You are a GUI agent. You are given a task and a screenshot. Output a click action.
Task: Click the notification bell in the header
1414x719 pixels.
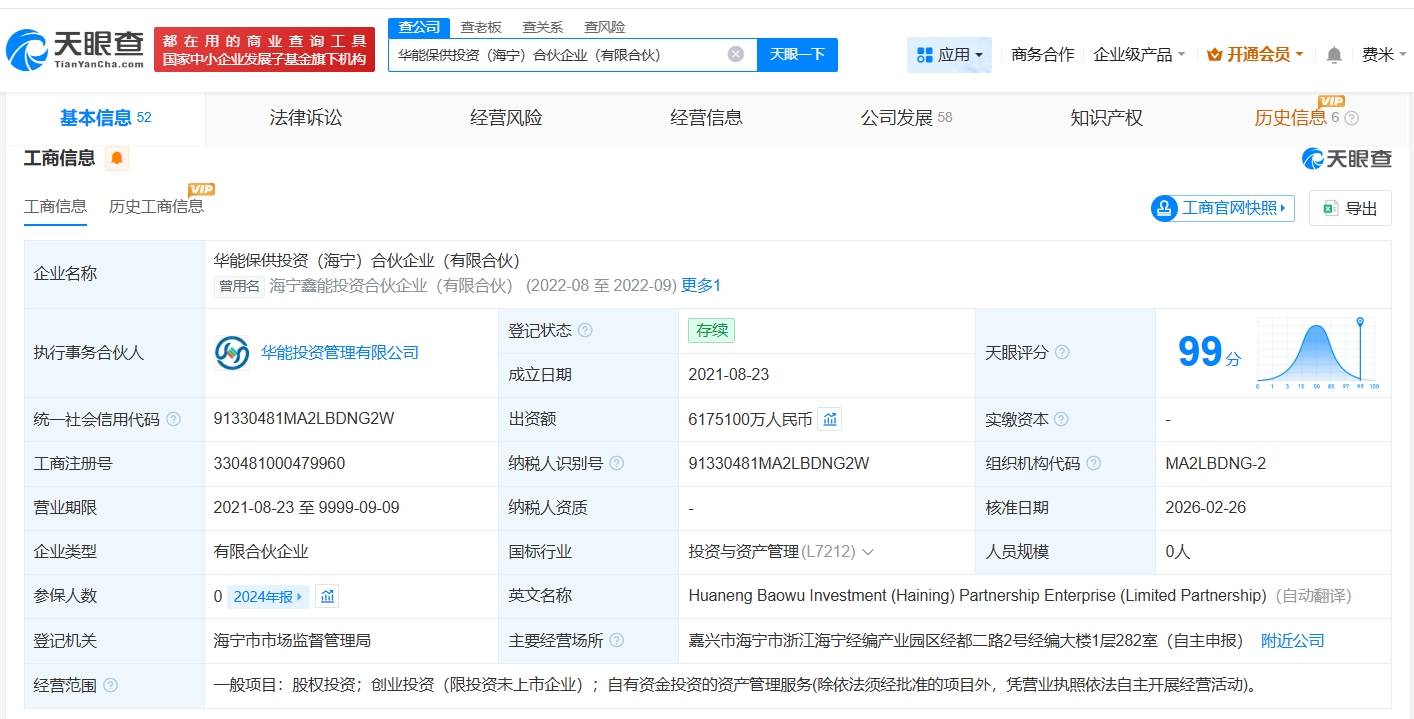(x=1333, y=55)
